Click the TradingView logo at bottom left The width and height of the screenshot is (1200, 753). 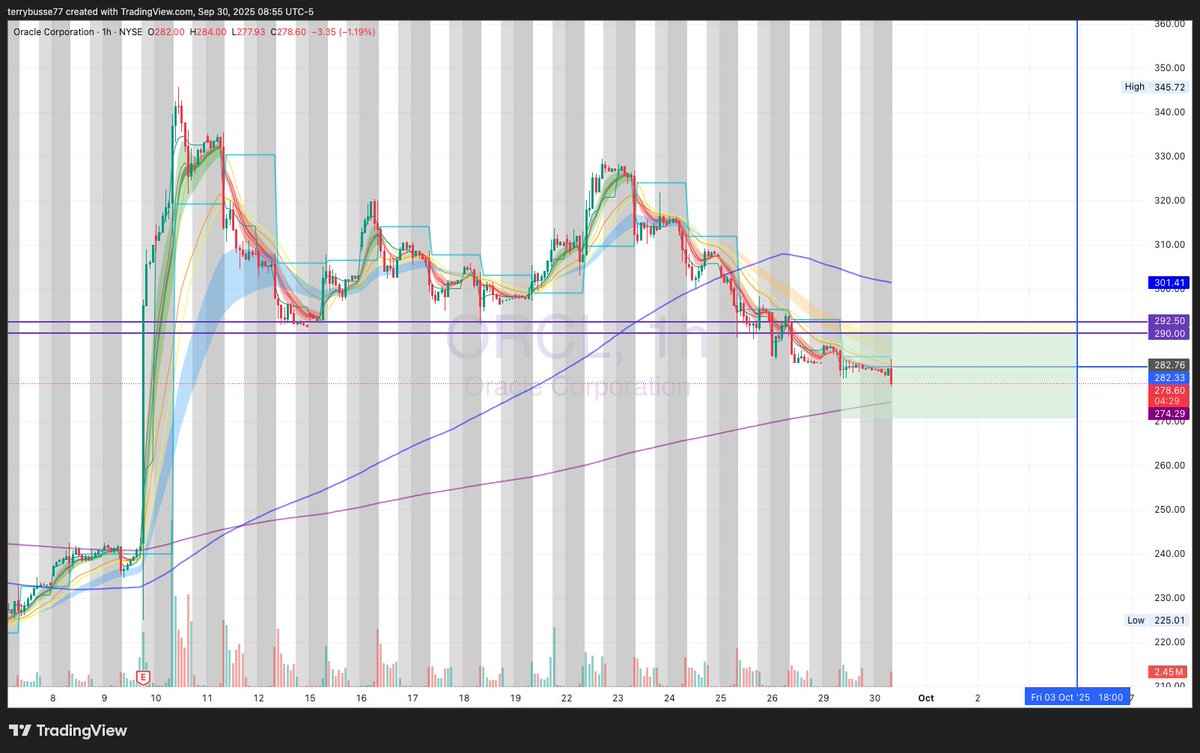(x=69, y=731)
